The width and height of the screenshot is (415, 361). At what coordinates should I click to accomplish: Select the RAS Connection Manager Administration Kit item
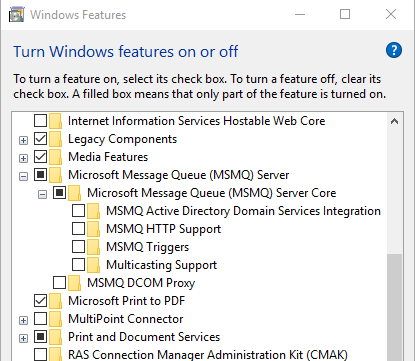point(208,355)
